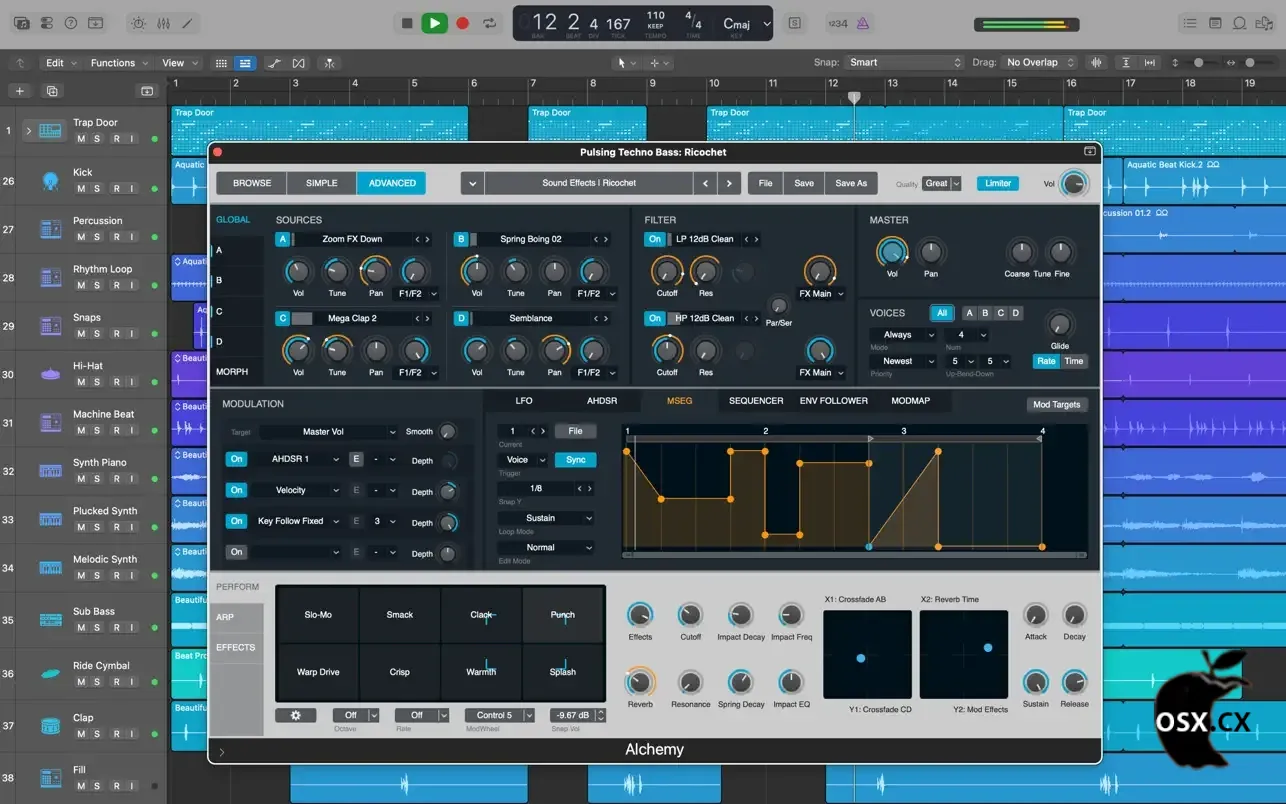Disable the Velocity modulation On button
Screen dimensions: 1286x804
pyautogui.click(x=236, y=490)
